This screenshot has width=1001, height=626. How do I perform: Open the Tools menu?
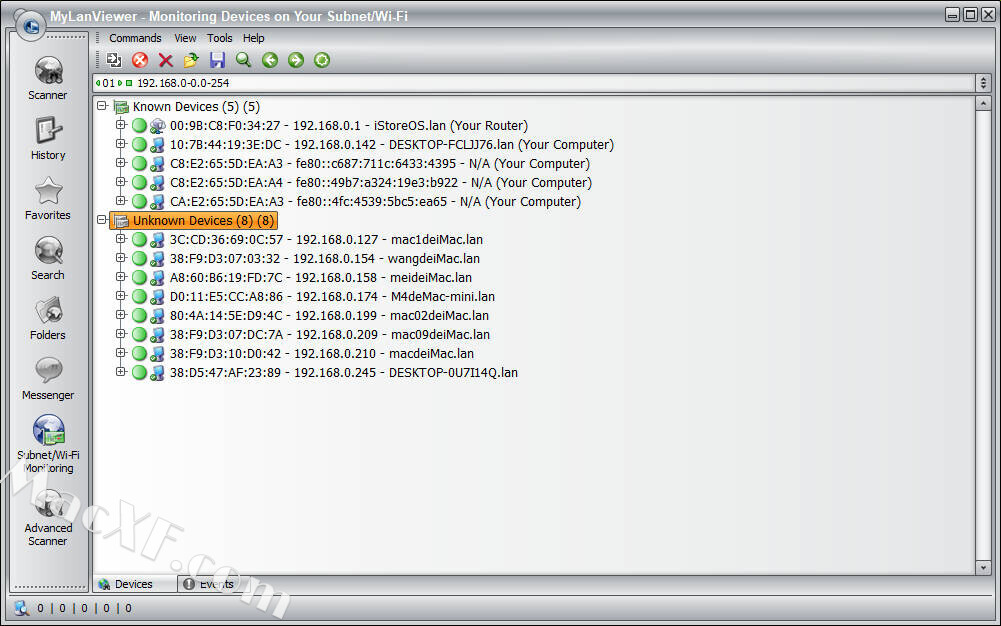220,38
